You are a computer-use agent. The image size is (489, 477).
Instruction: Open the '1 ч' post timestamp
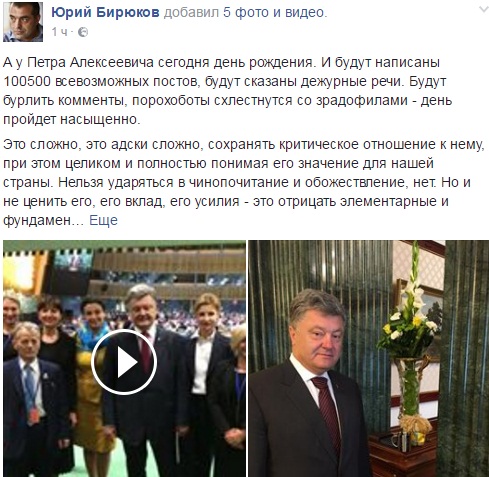coord(59,32)
